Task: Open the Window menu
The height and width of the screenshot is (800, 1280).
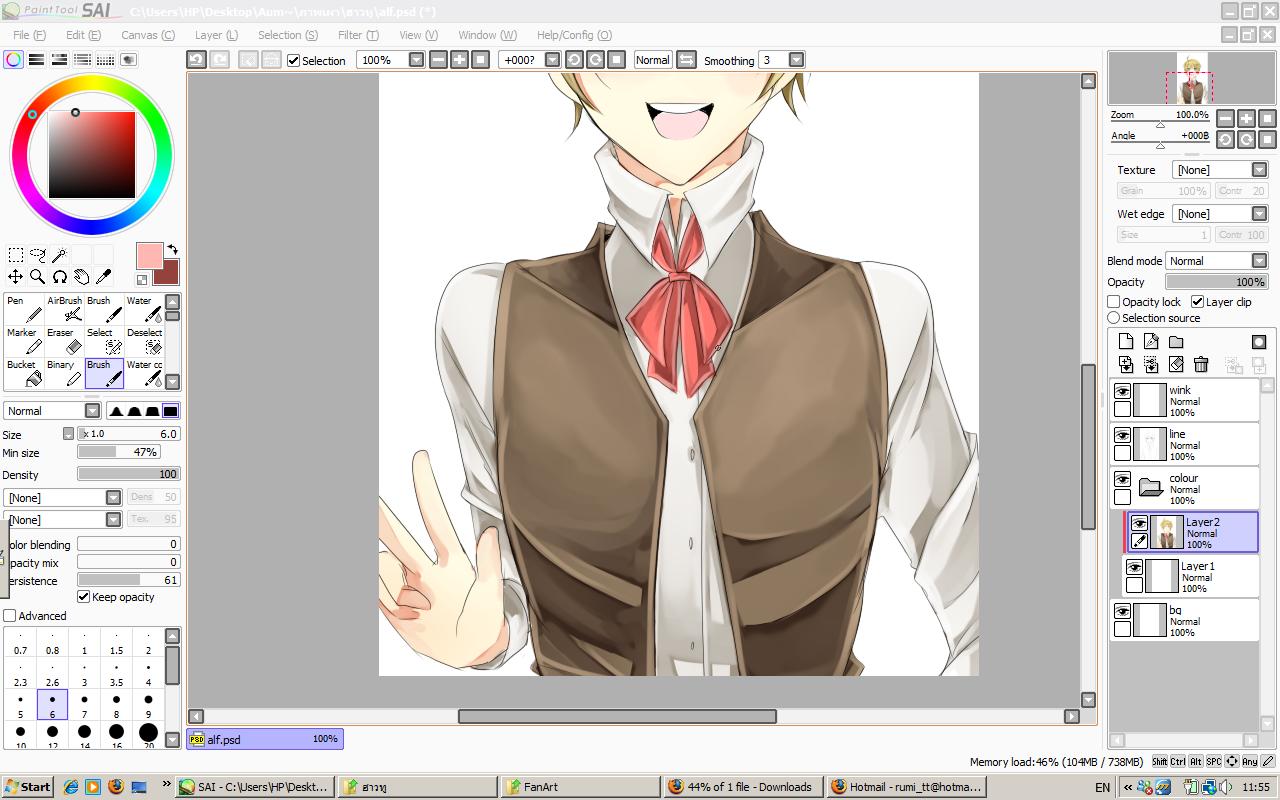Action: (x=487, y=35)
